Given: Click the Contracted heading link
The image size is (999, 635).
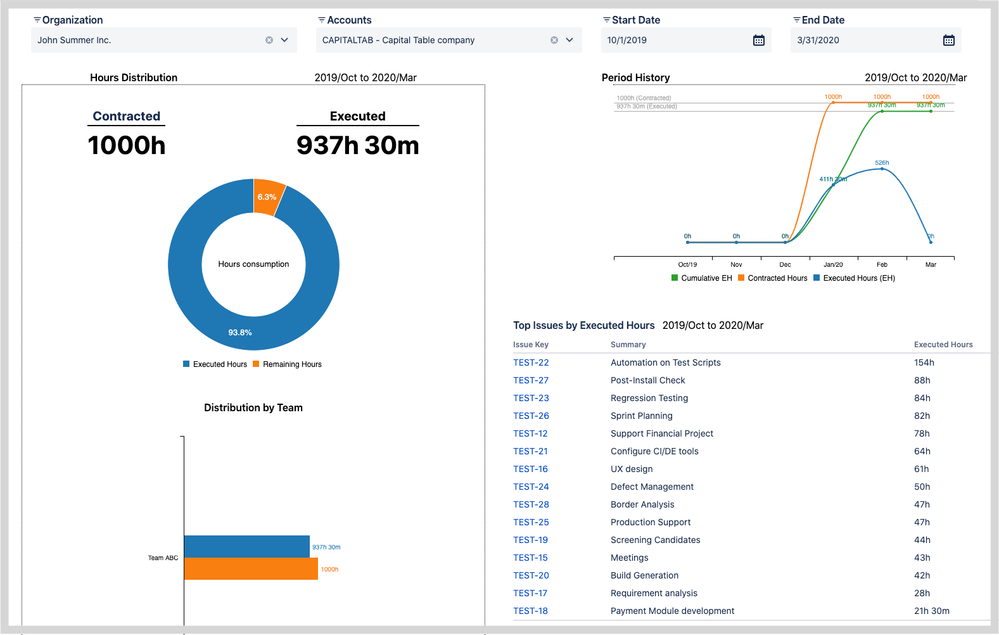Looking at the screenshot, I should tap(126, 117).
